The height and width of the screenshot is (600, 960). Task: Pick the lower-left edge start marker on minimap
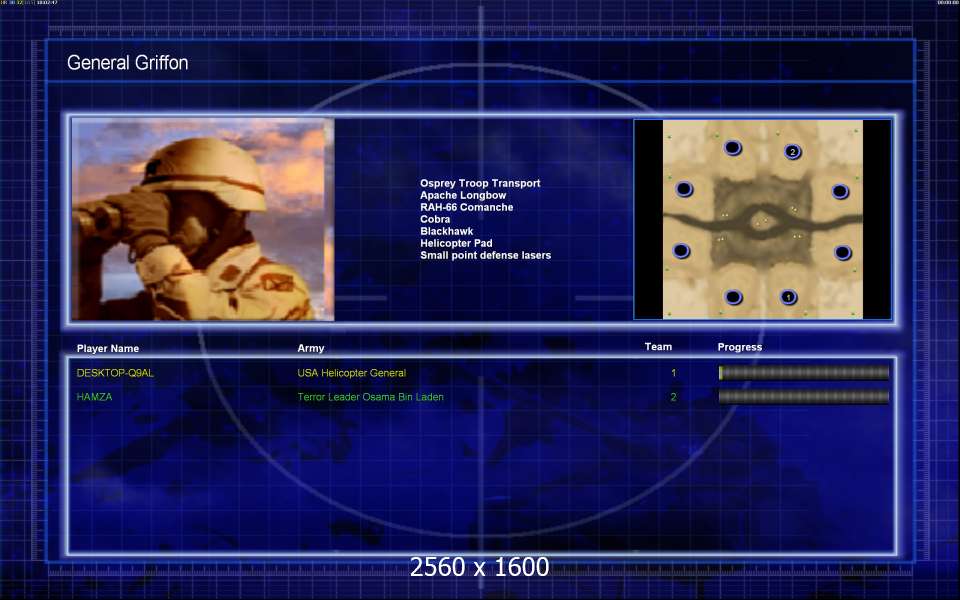pos(681,250)
